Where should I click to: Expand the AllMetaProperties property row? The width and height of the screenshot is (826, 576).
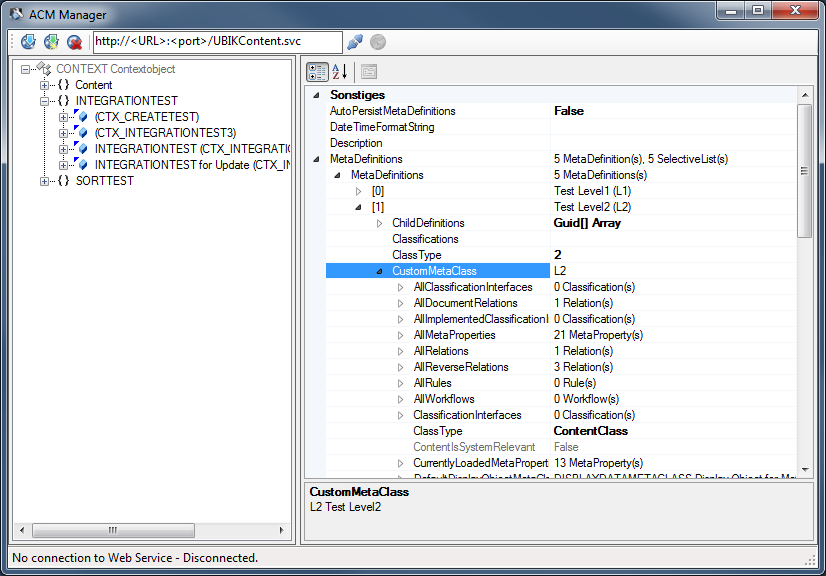400,335
